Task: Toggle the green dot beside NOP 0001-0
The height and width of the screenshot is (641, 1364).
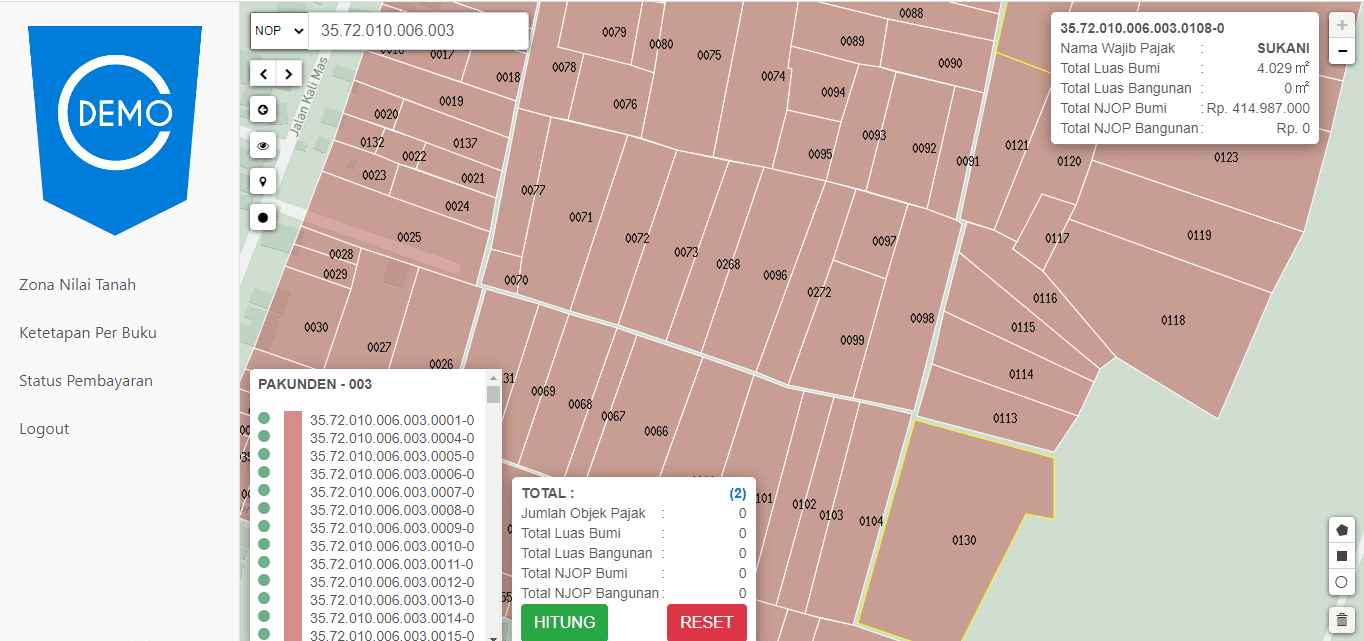Action: tap(262, 420)
